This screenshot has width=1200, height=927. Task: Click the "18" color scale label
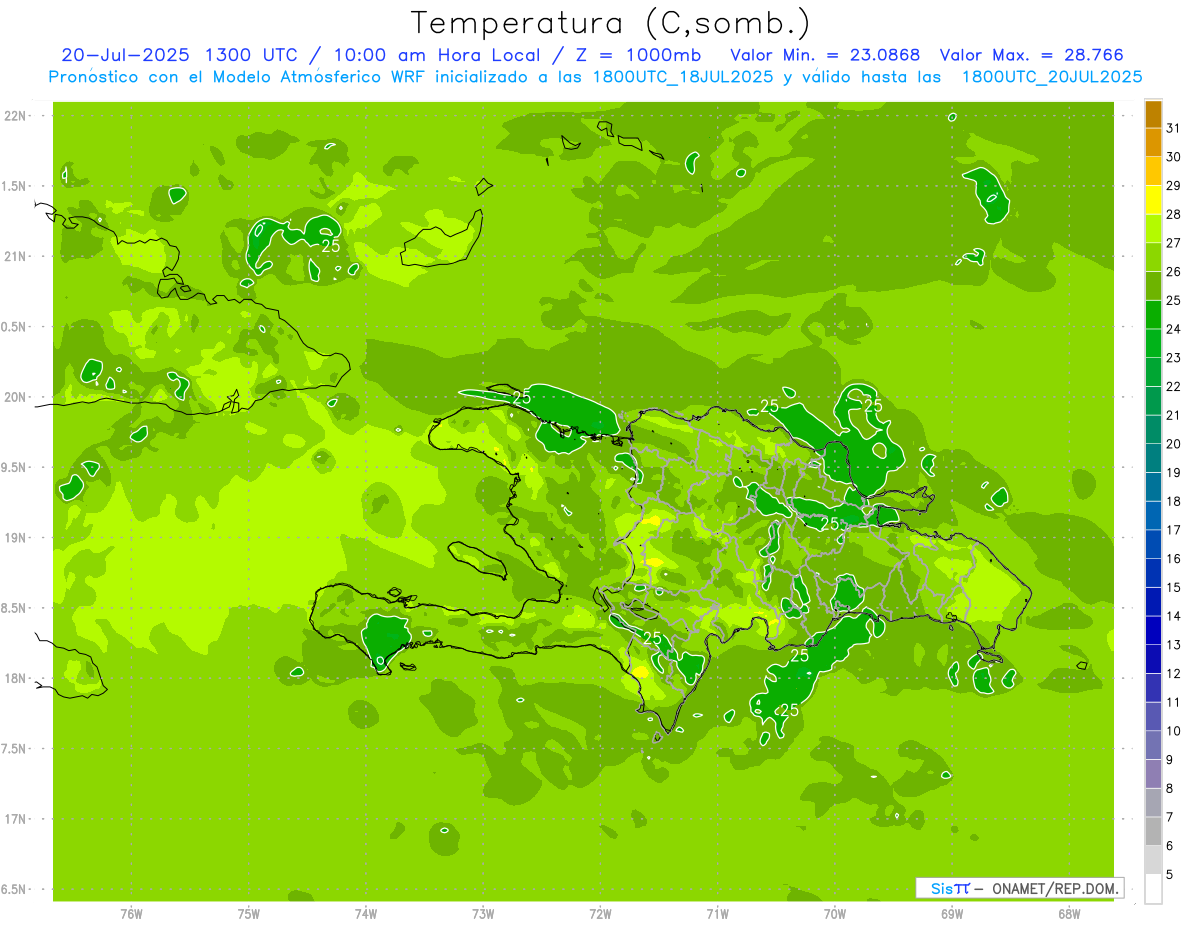click(1174, 502)
